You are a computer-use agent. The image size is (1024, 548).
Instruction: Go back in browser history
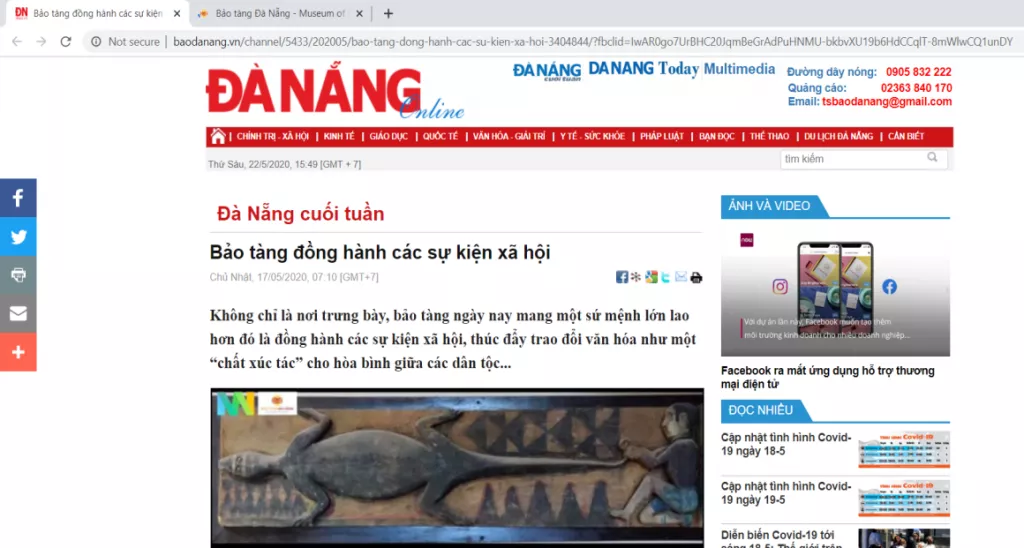tap(17, 41)
